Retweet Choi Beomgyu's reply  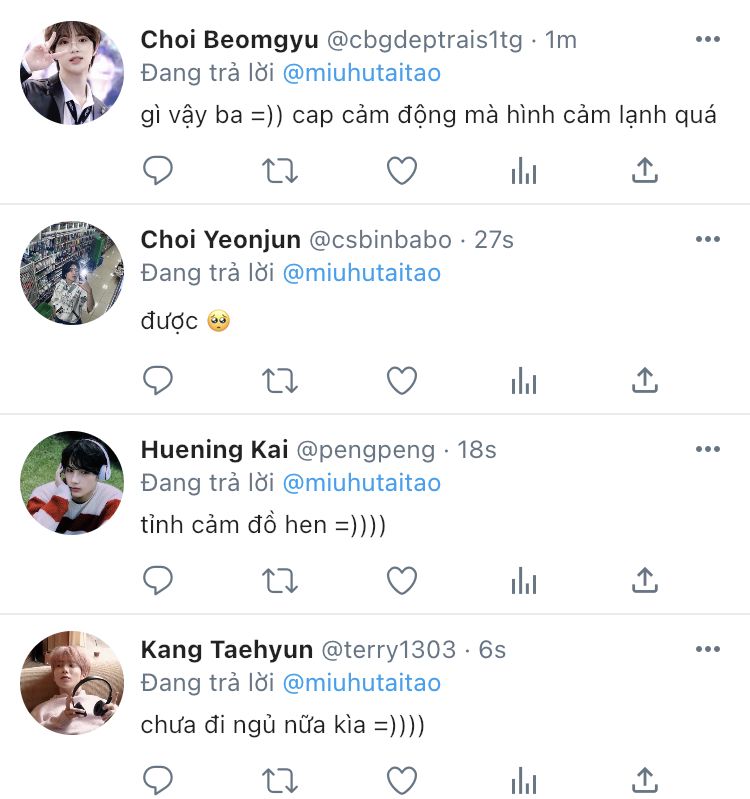click(x=280, y=171)
